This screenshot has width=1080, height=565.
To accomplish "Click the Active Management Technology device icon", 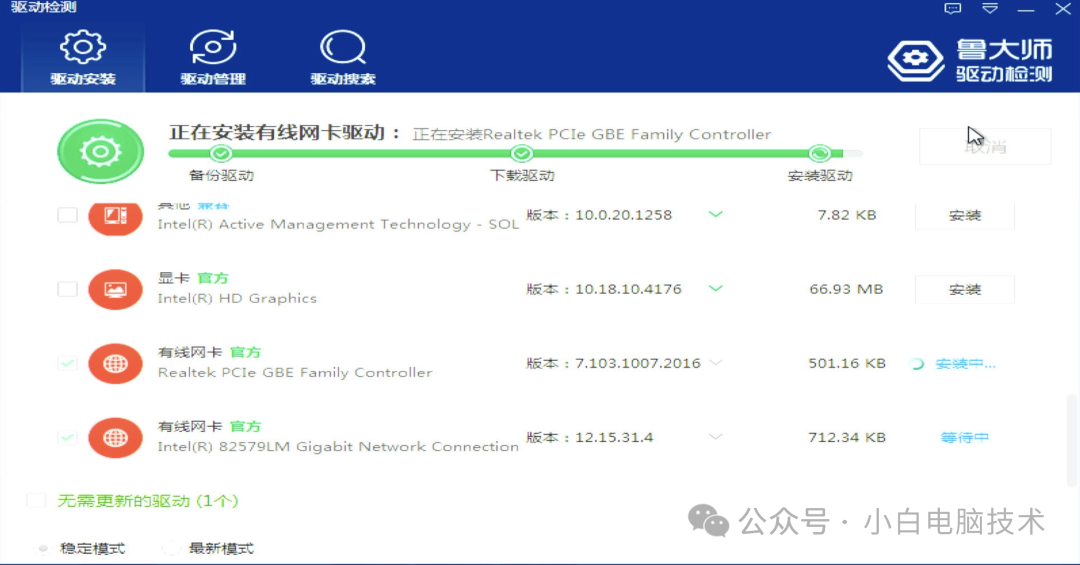I will (115, 216).
